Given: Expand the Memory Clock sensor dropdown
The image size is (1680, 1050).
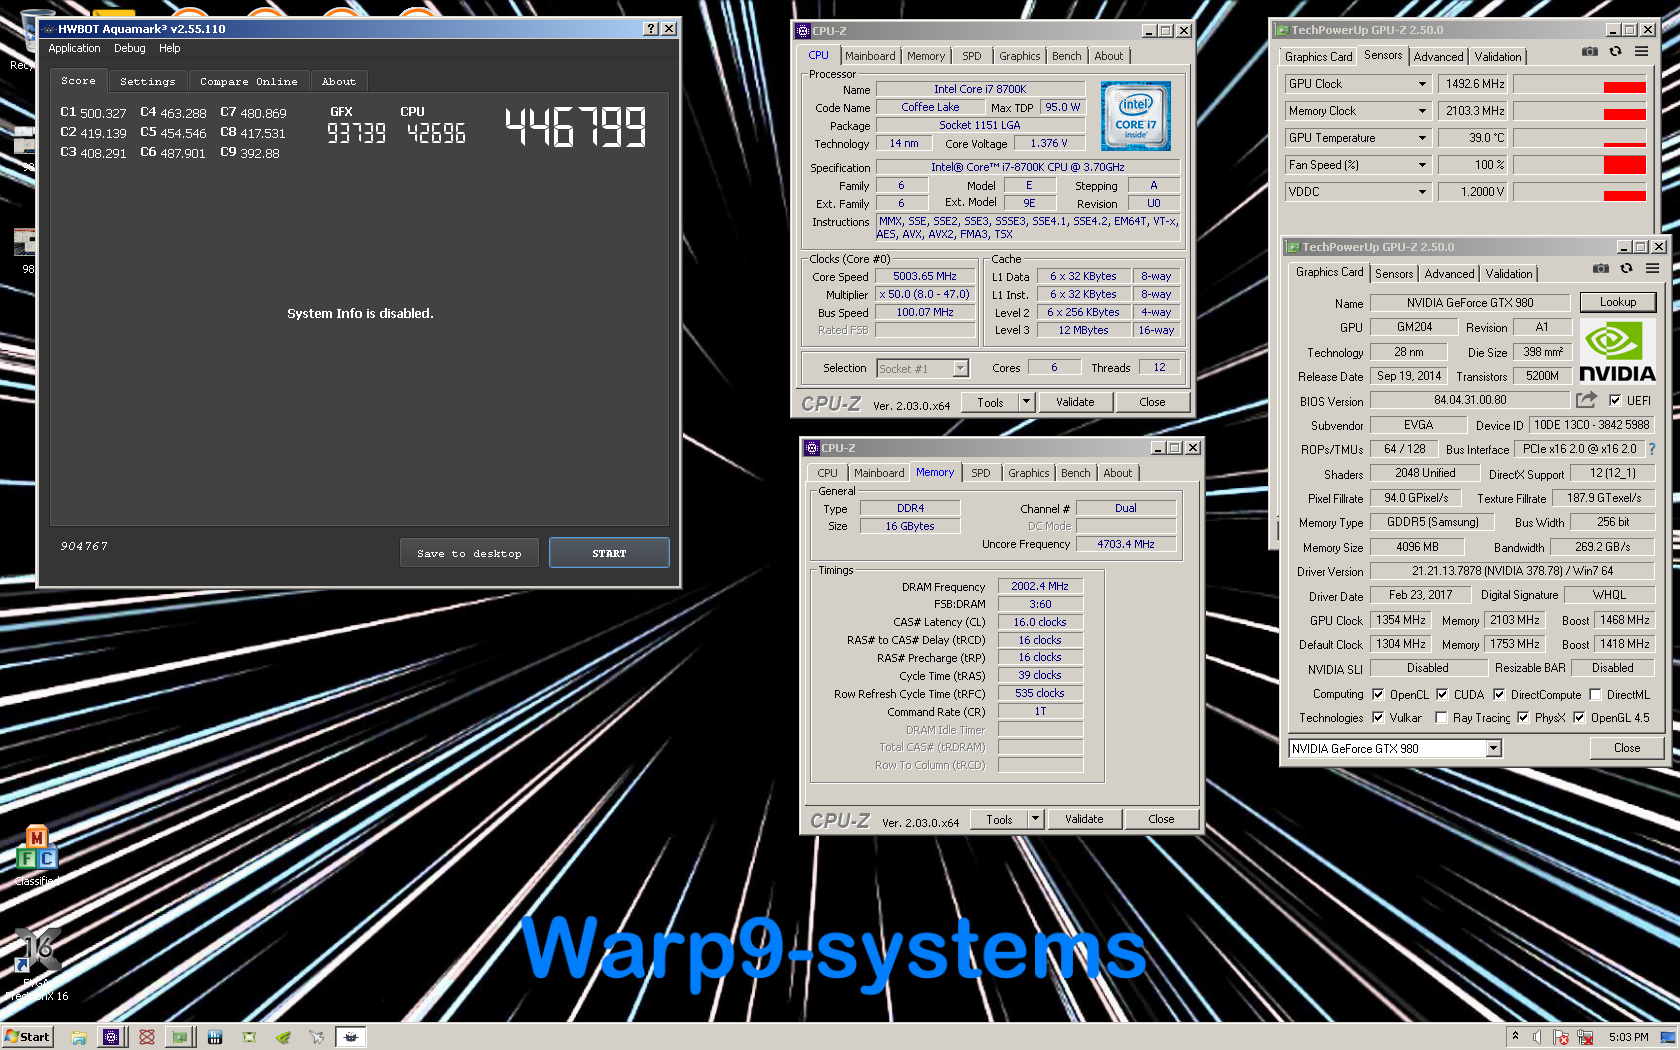Looking at the screenshot, I should (1422, 111).
